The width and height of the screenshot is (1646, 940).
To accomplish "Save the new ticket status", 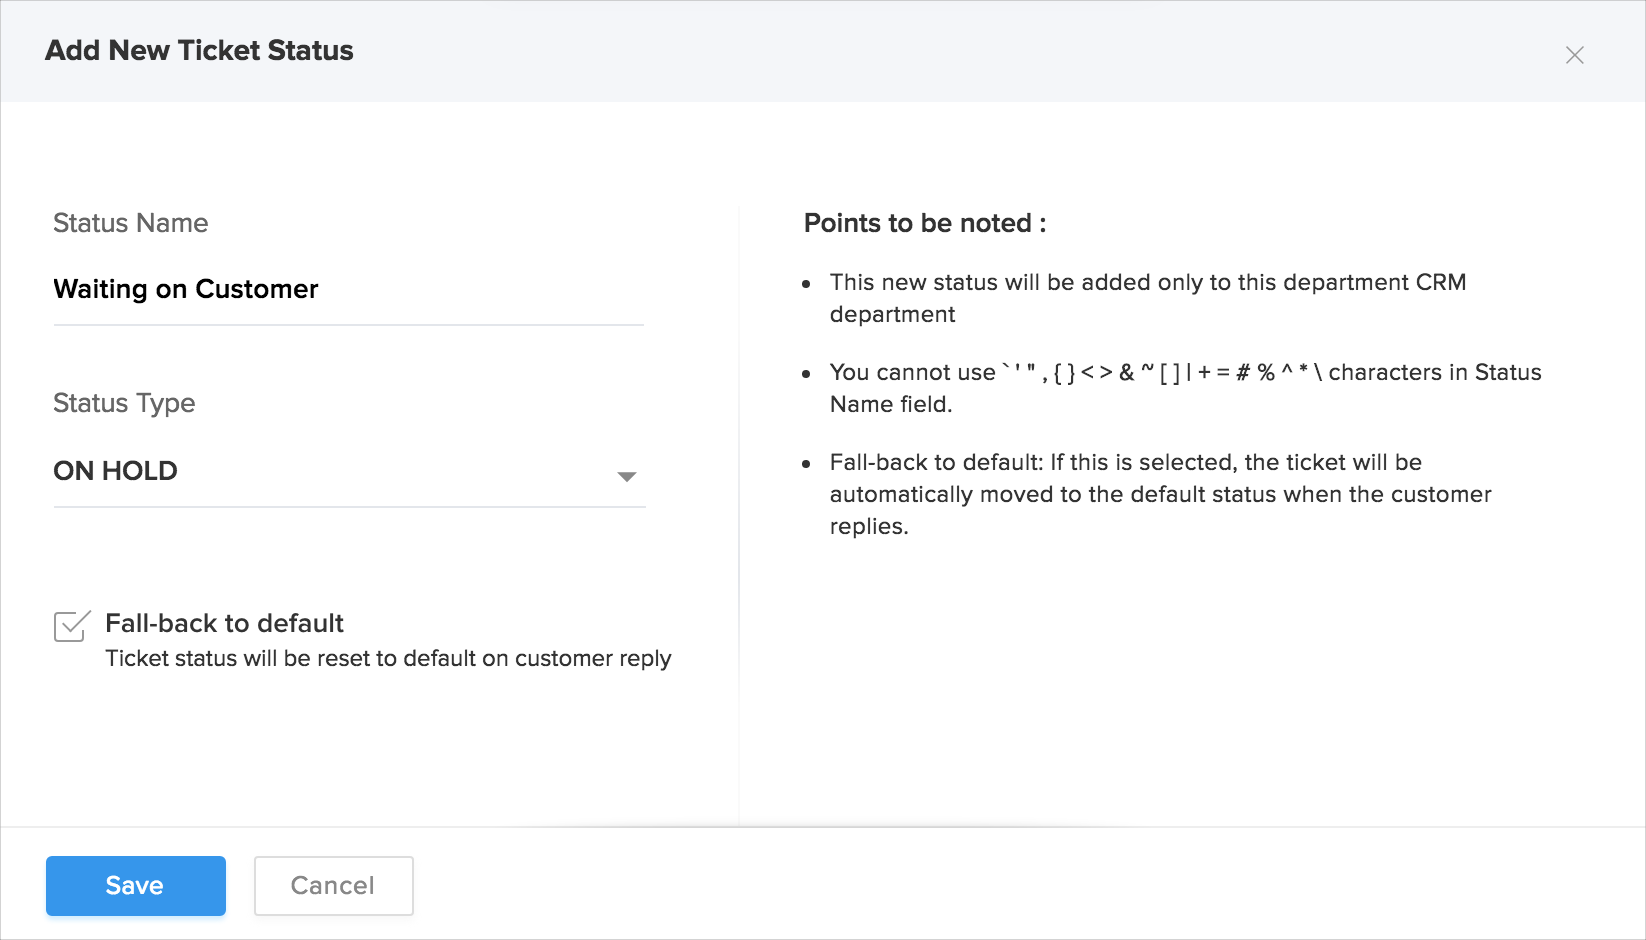I will click(136, 886).
